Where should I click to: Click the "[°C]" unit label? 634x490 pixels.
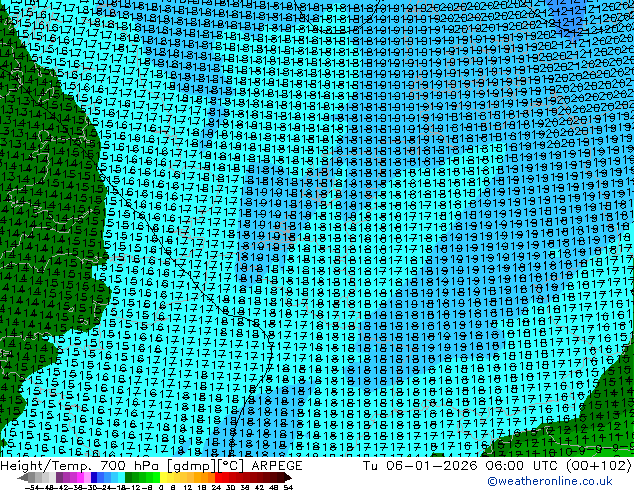(x=231, y=466)
